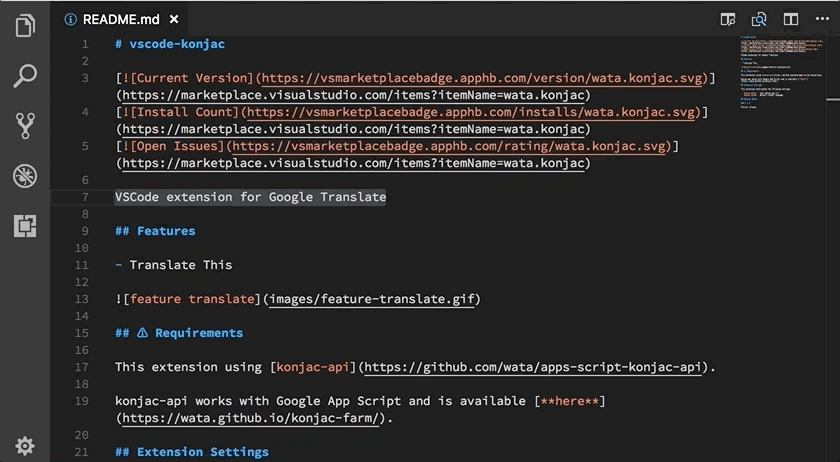Click the '- Translate This' list line
This screenshot has width=840, height=462.
174,265
